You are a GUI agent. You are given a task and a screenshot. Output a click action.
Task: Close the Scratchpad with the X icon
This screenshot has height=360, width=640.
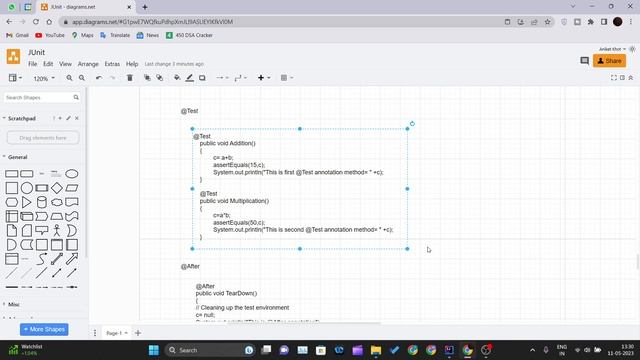click(x=77, y=118)
